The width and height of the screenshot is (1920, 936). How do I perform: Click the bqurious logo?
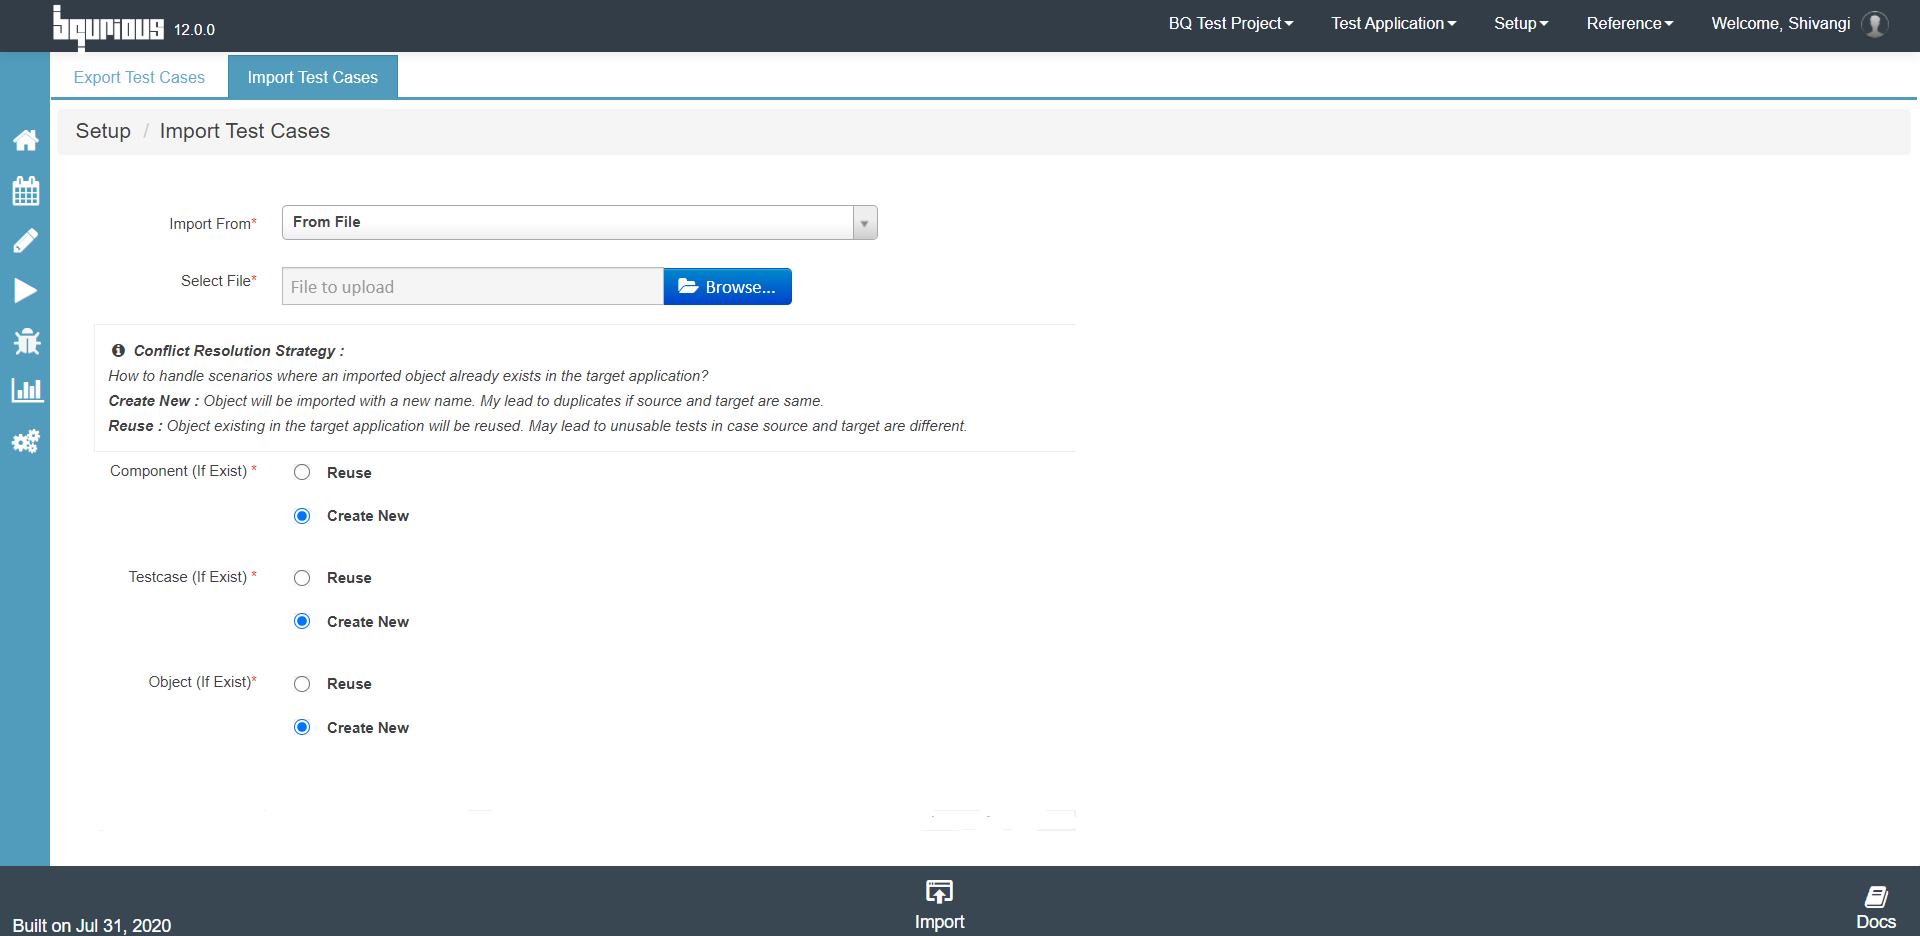pos(108,28)
